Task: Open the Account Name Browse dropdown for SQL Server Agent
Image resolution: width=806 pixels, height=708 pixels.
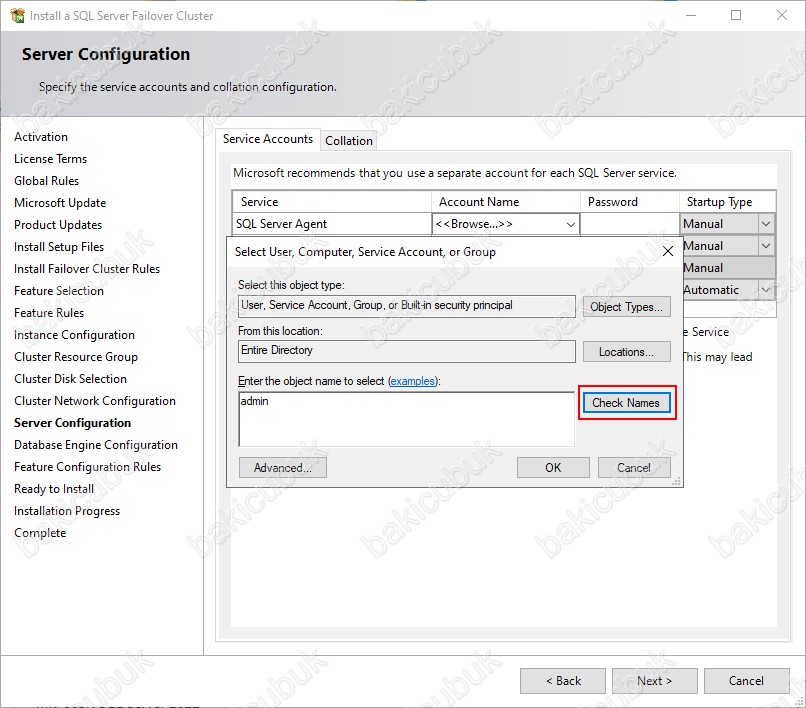Action: (571, 224)
